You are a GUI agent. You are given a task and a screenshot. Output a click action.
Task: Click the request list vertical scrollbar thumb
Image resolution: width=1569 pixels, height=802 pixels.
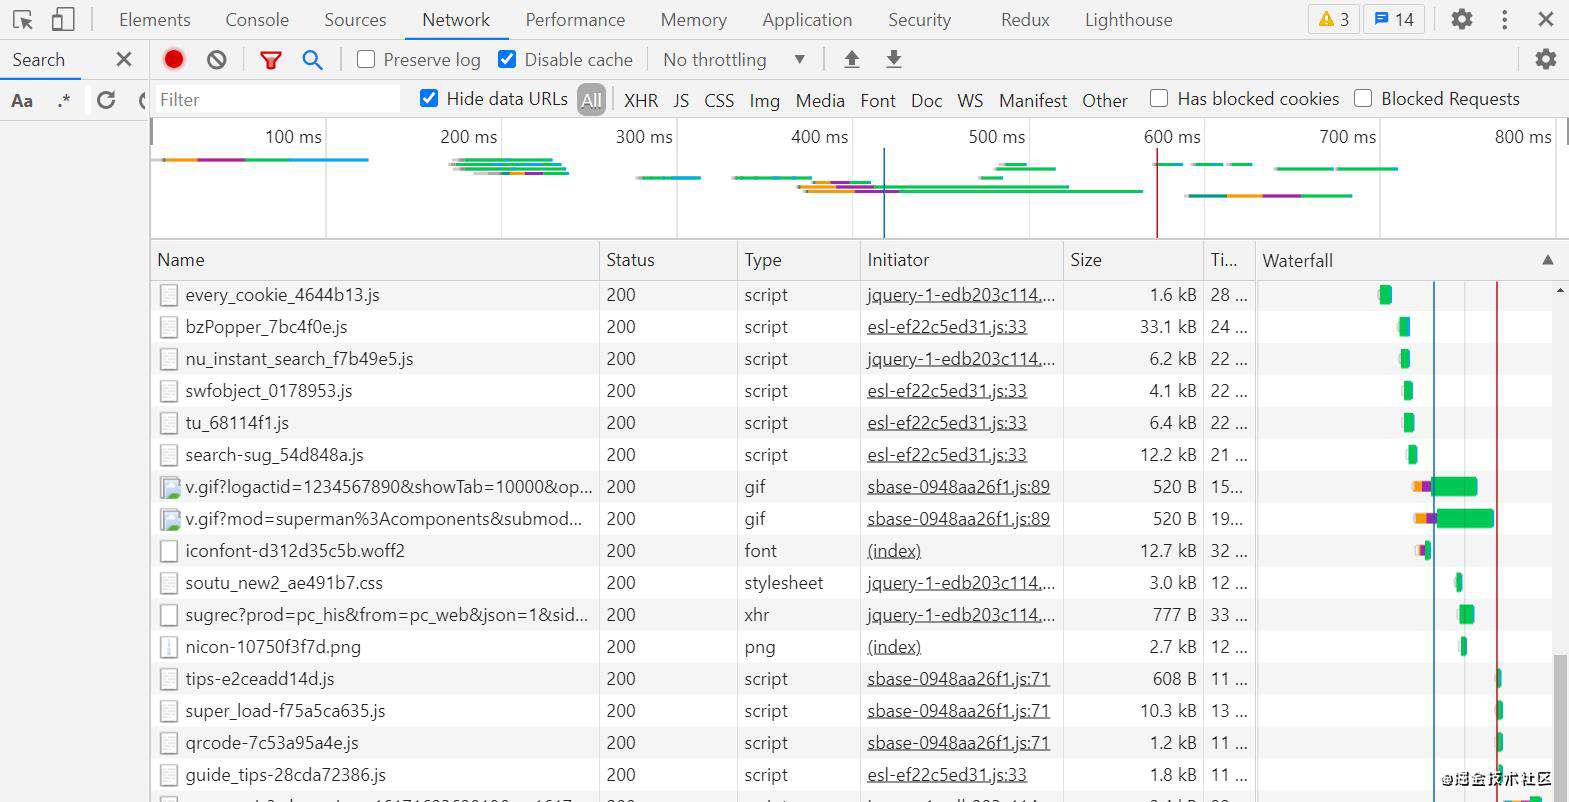pos(1560,727)
